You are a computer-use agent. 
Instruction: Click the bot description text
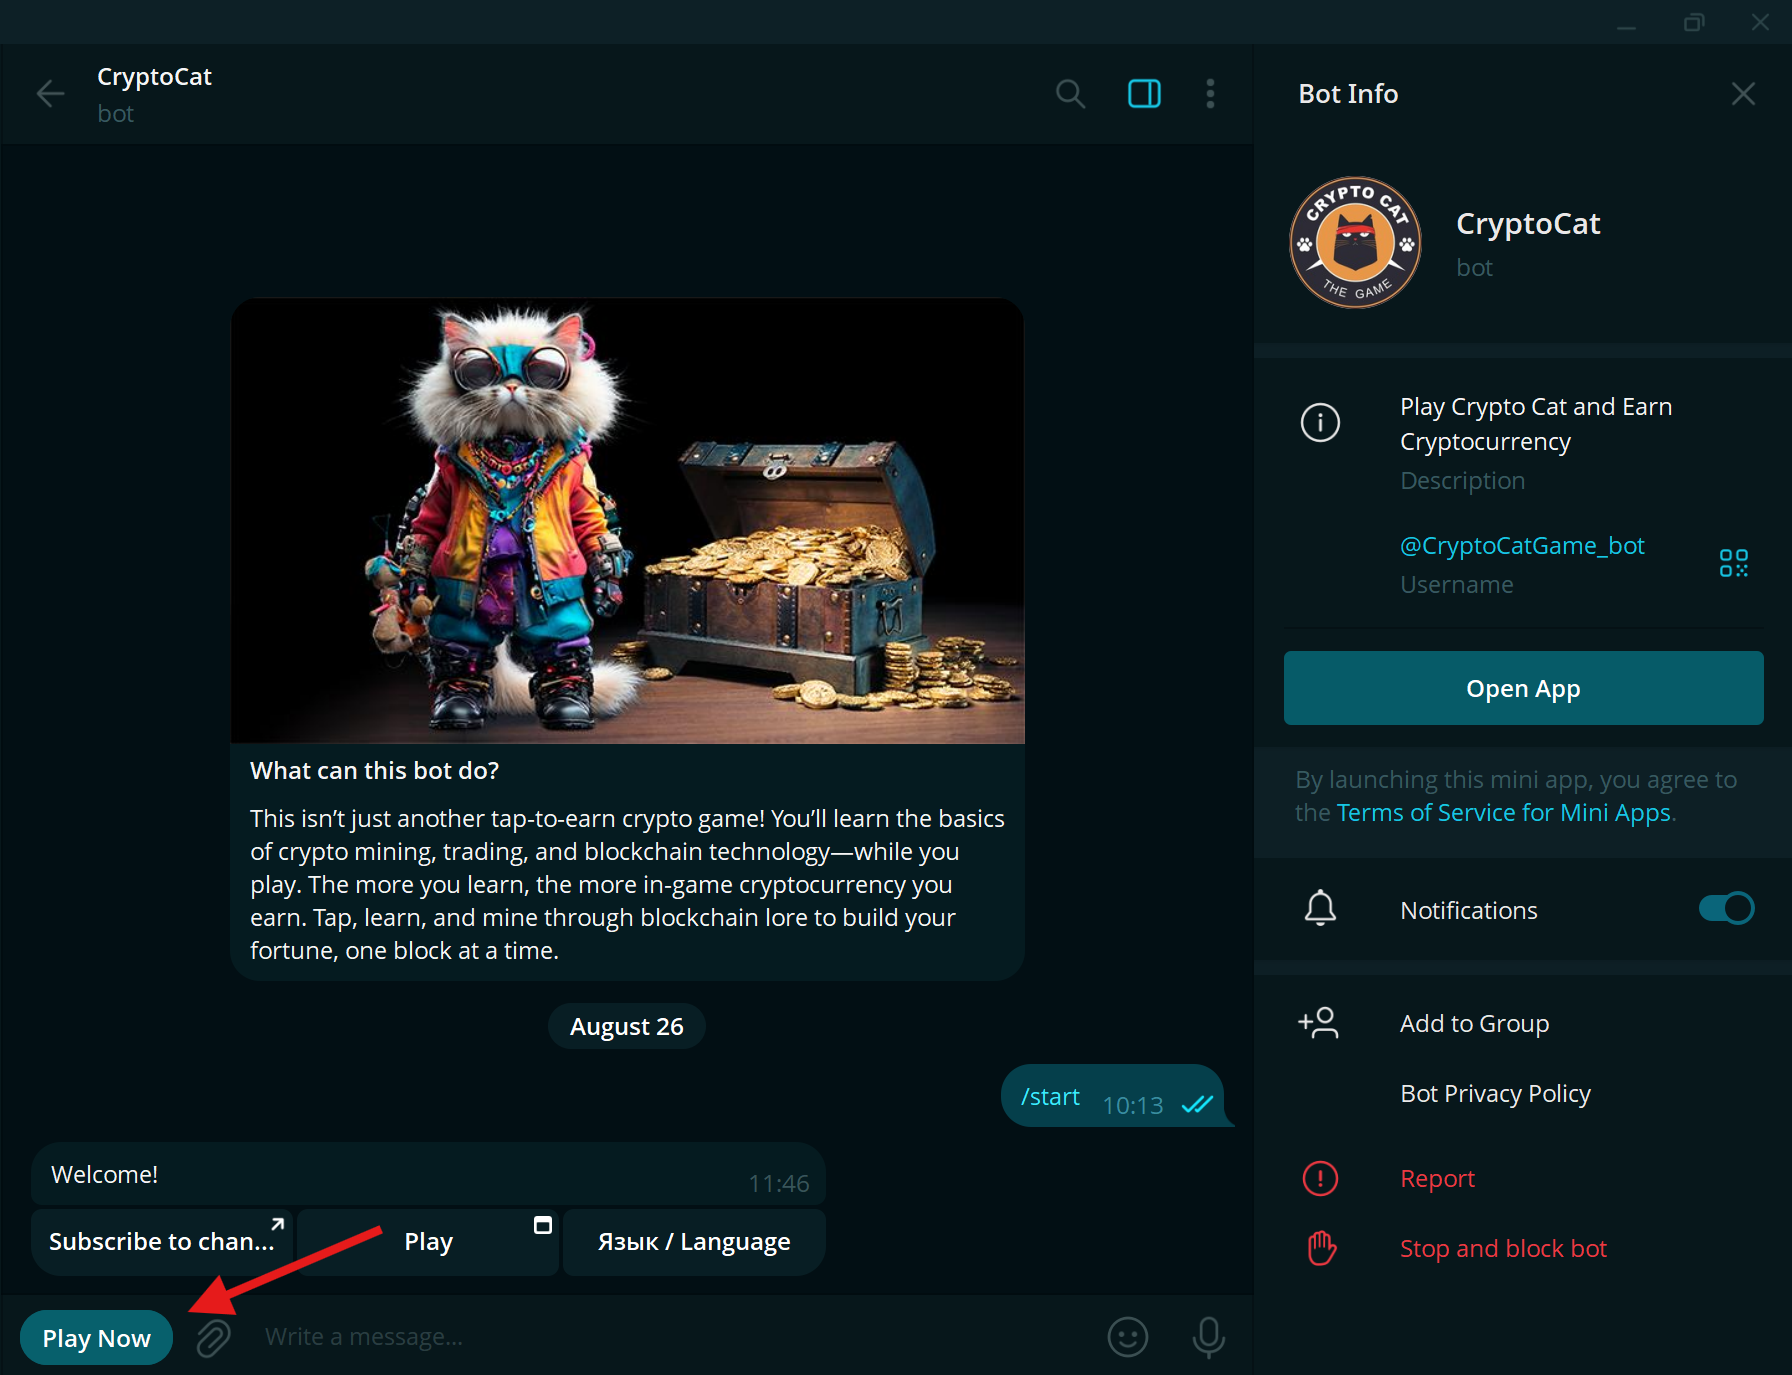tap(1535, 424)
